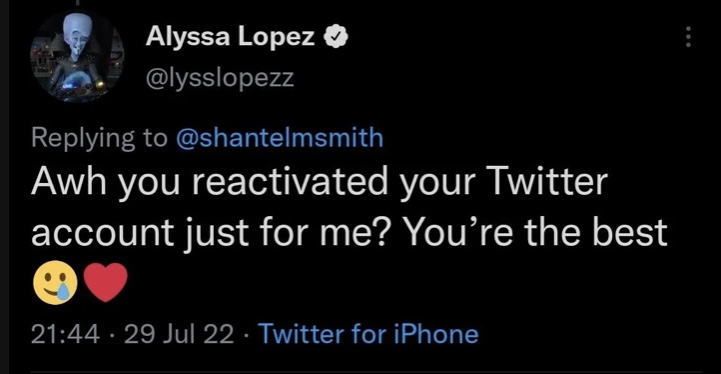Click the 'Replying to' label
This screenshot has height=374, width=721.
pos(99,138)
